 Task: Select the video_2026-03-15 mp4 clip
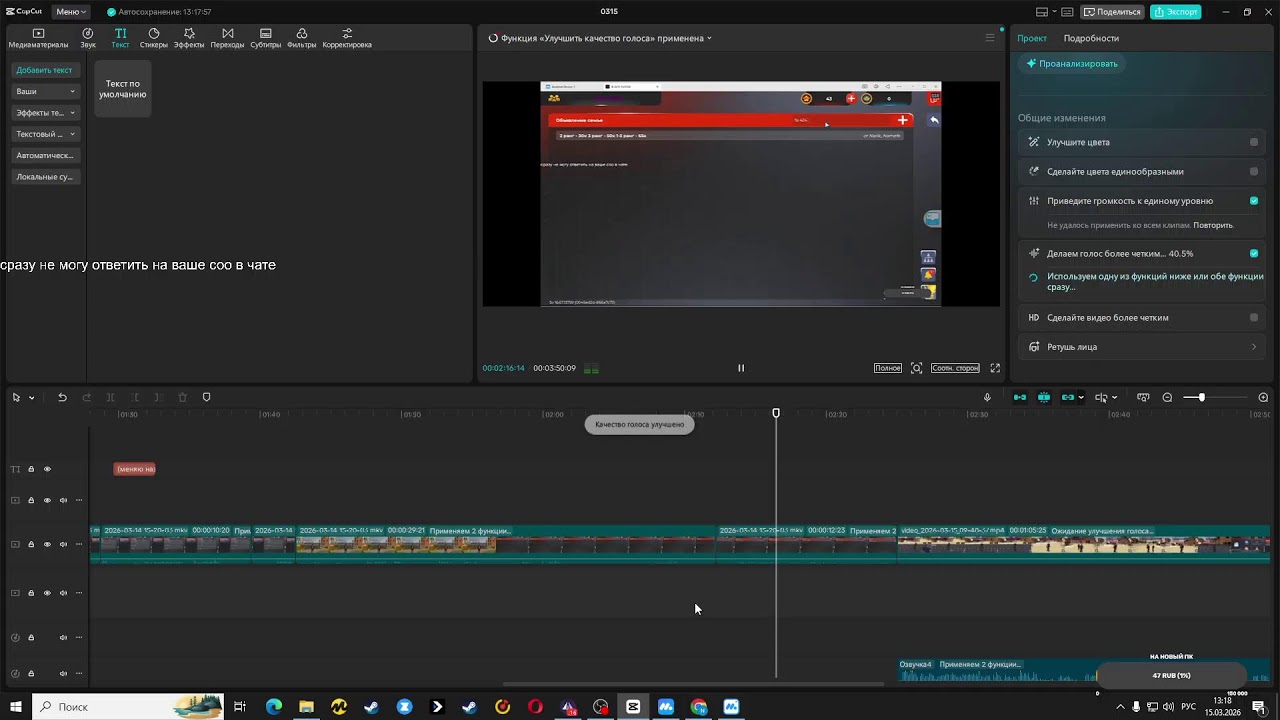1084,543
